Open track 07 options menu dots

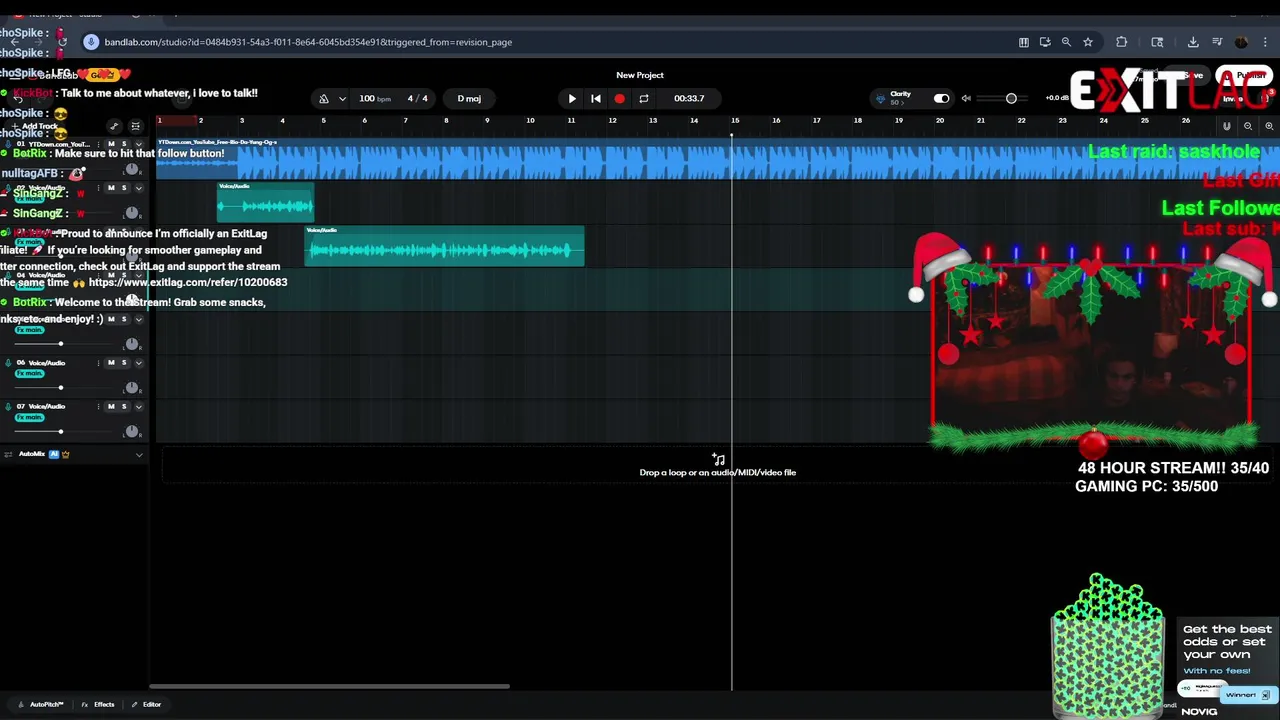click(x=99, y=406)
